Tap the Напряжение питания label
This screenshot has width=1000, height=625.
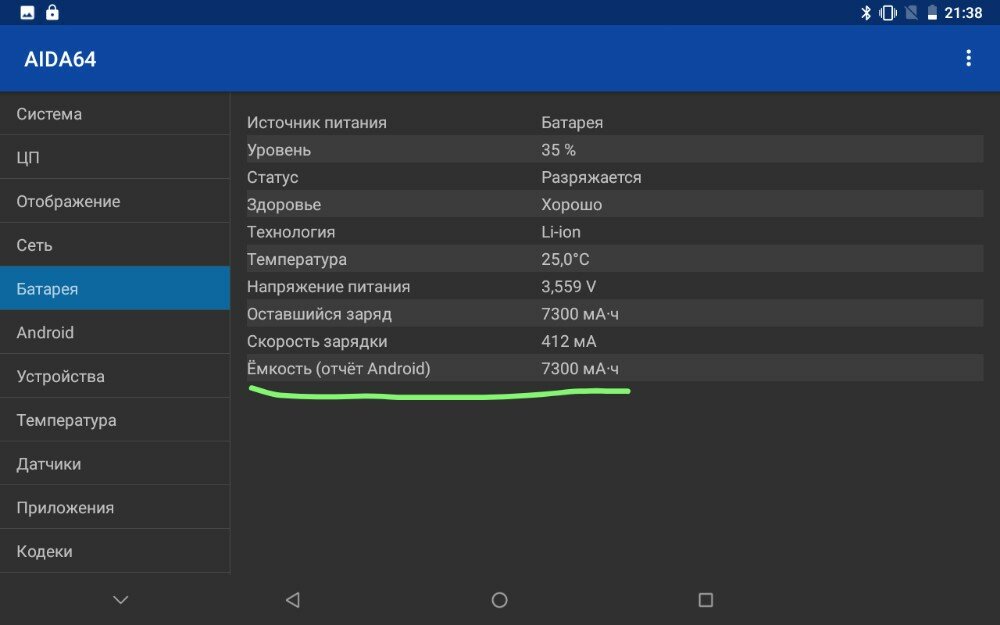tap(328, 287)
